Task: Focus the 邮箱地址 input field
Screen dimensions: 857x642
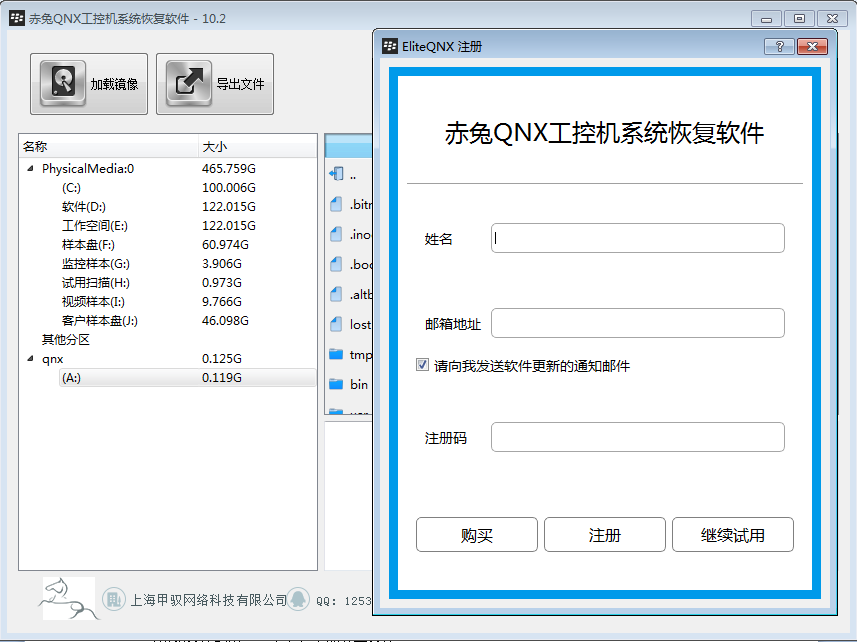Action: [638, 323]
